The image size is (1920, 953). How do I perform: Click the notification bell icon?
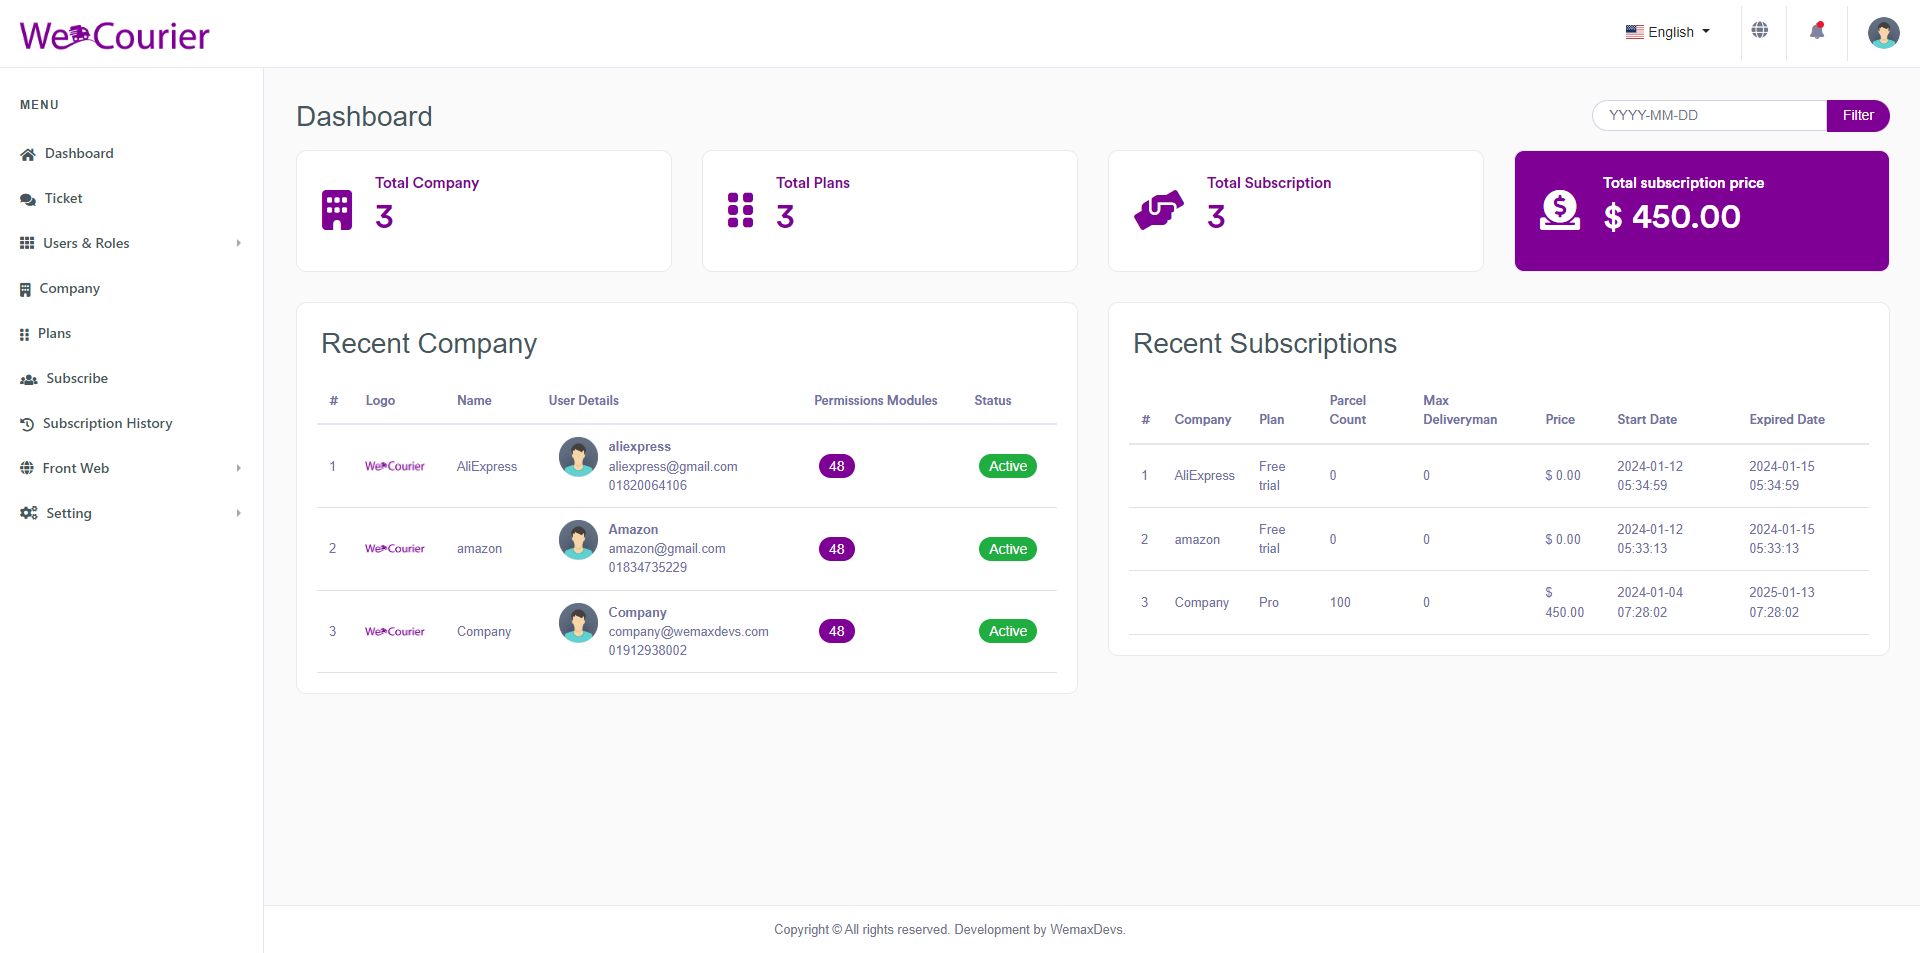pyautogui.click(x=1818, y=30)
